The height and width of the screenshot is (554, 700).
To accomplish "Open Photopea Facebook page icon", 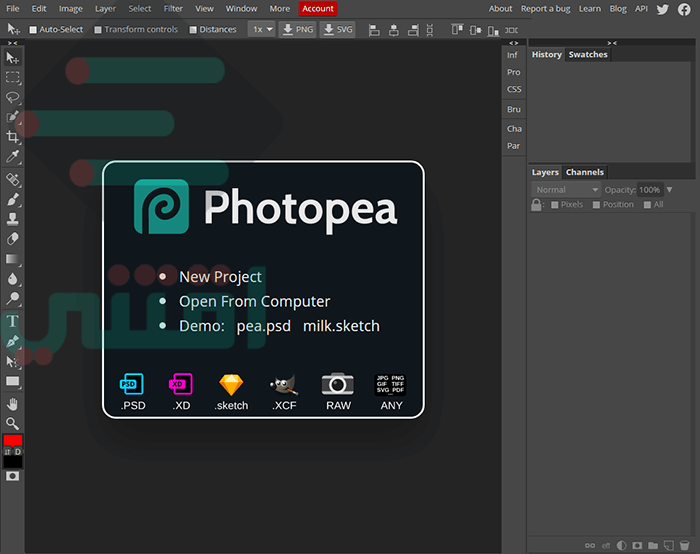I will point(684,9).
